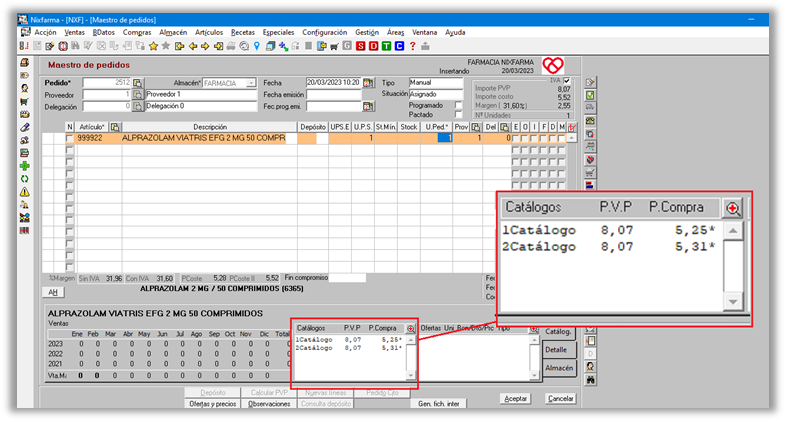Enable the Programado checkbox

tap(458, 105)
